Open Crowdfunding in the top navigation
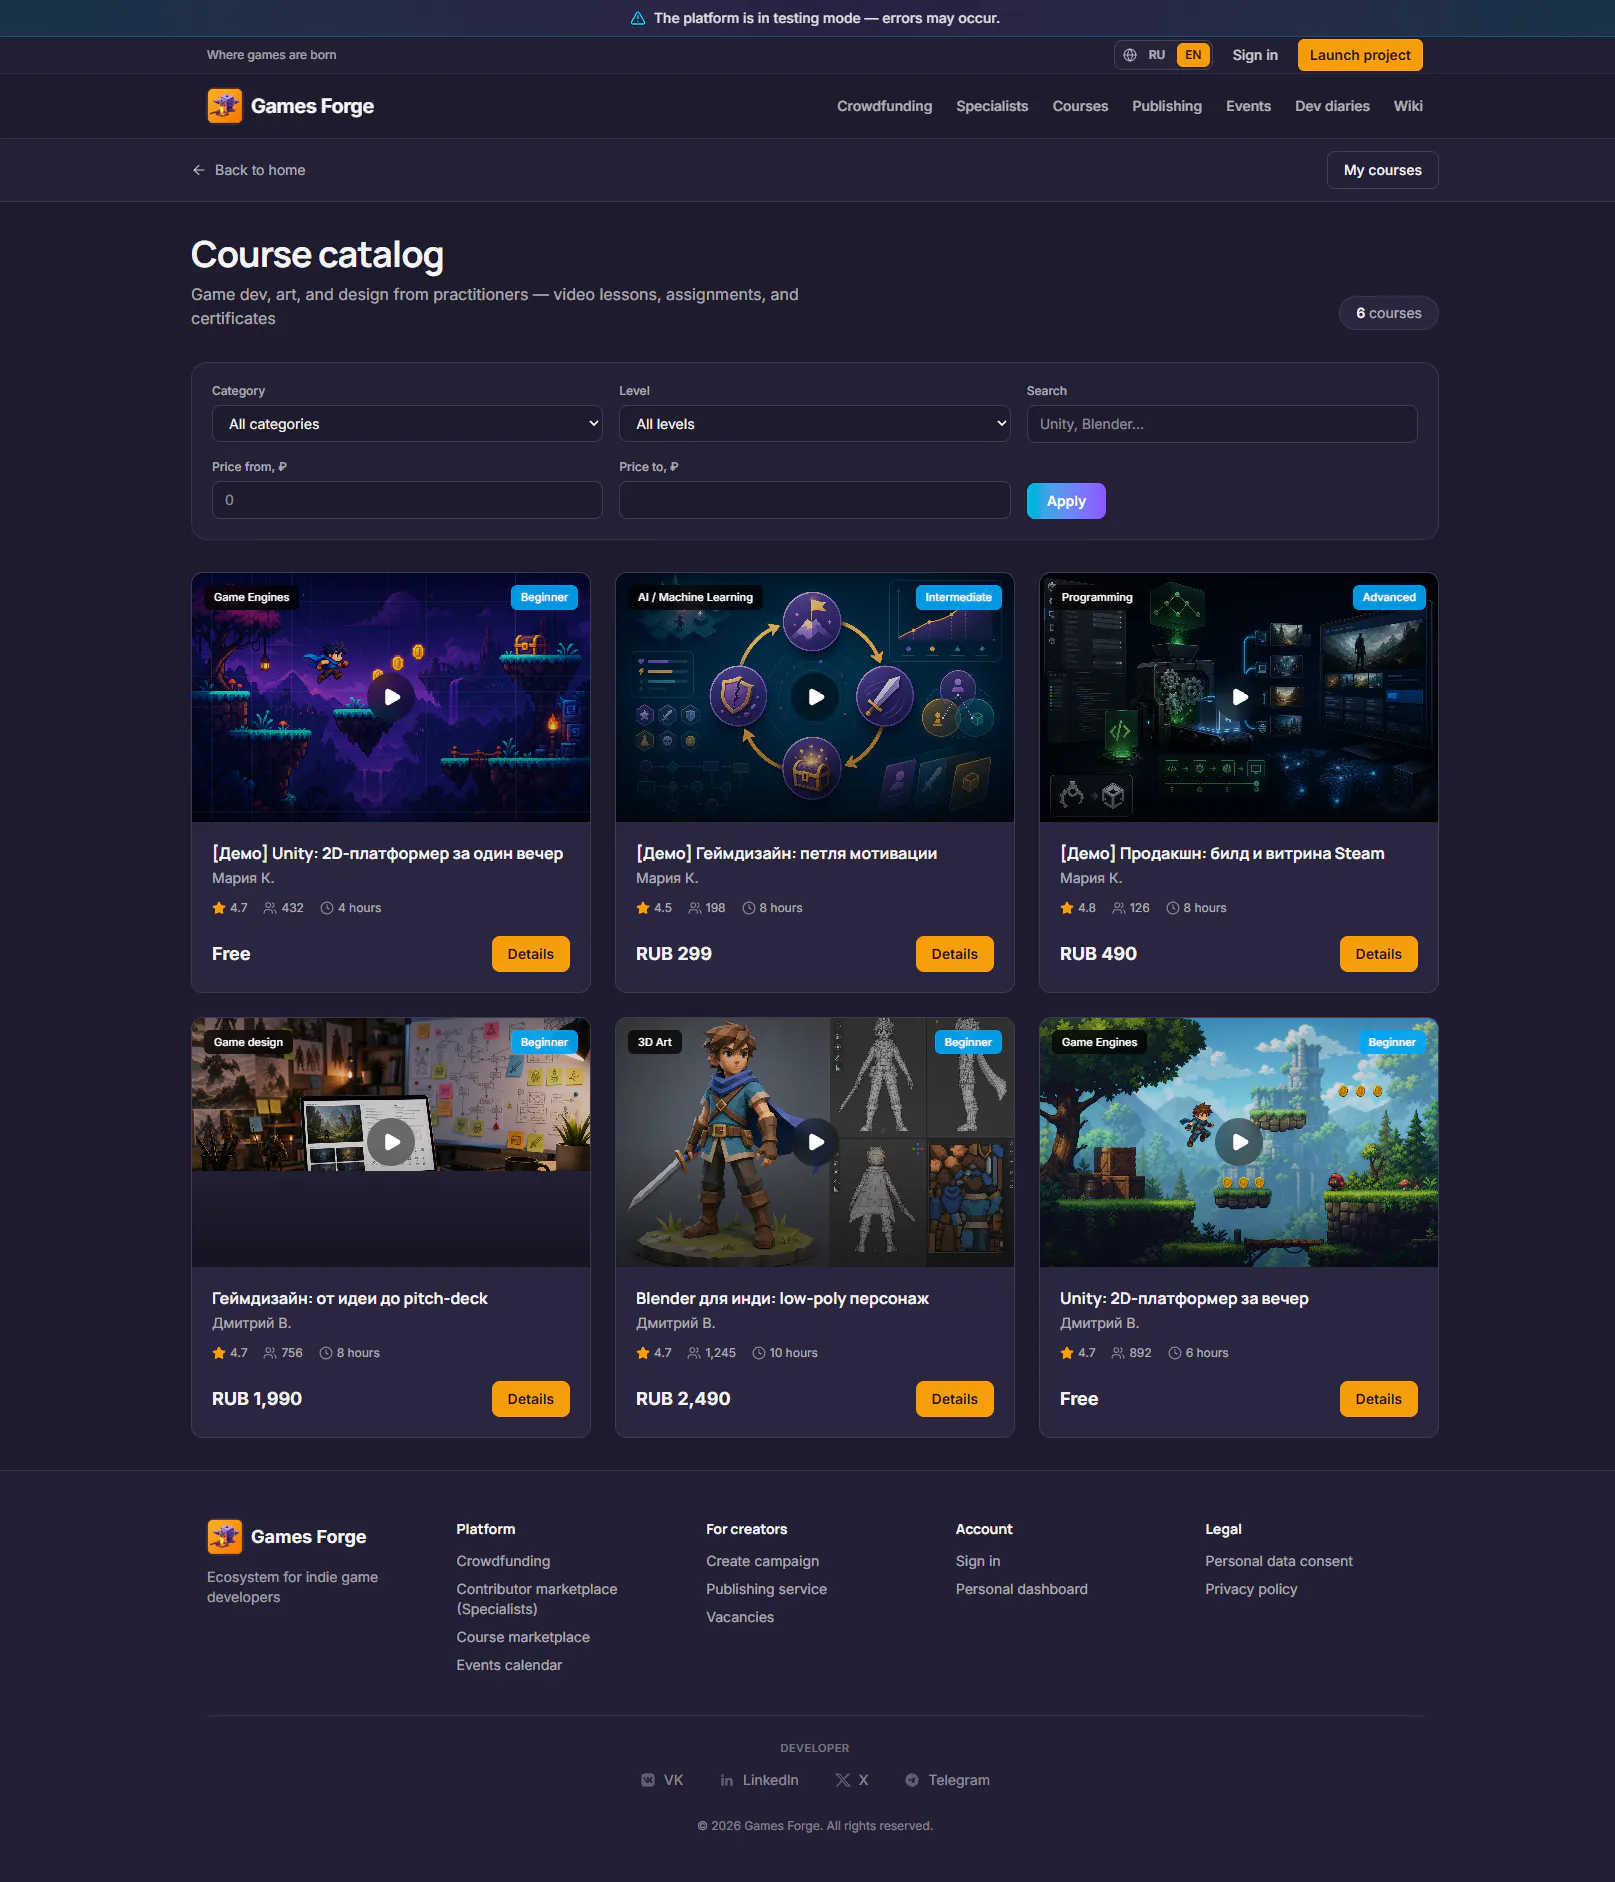Viewport: 1615px width, 1882px height. coord(884,106)
